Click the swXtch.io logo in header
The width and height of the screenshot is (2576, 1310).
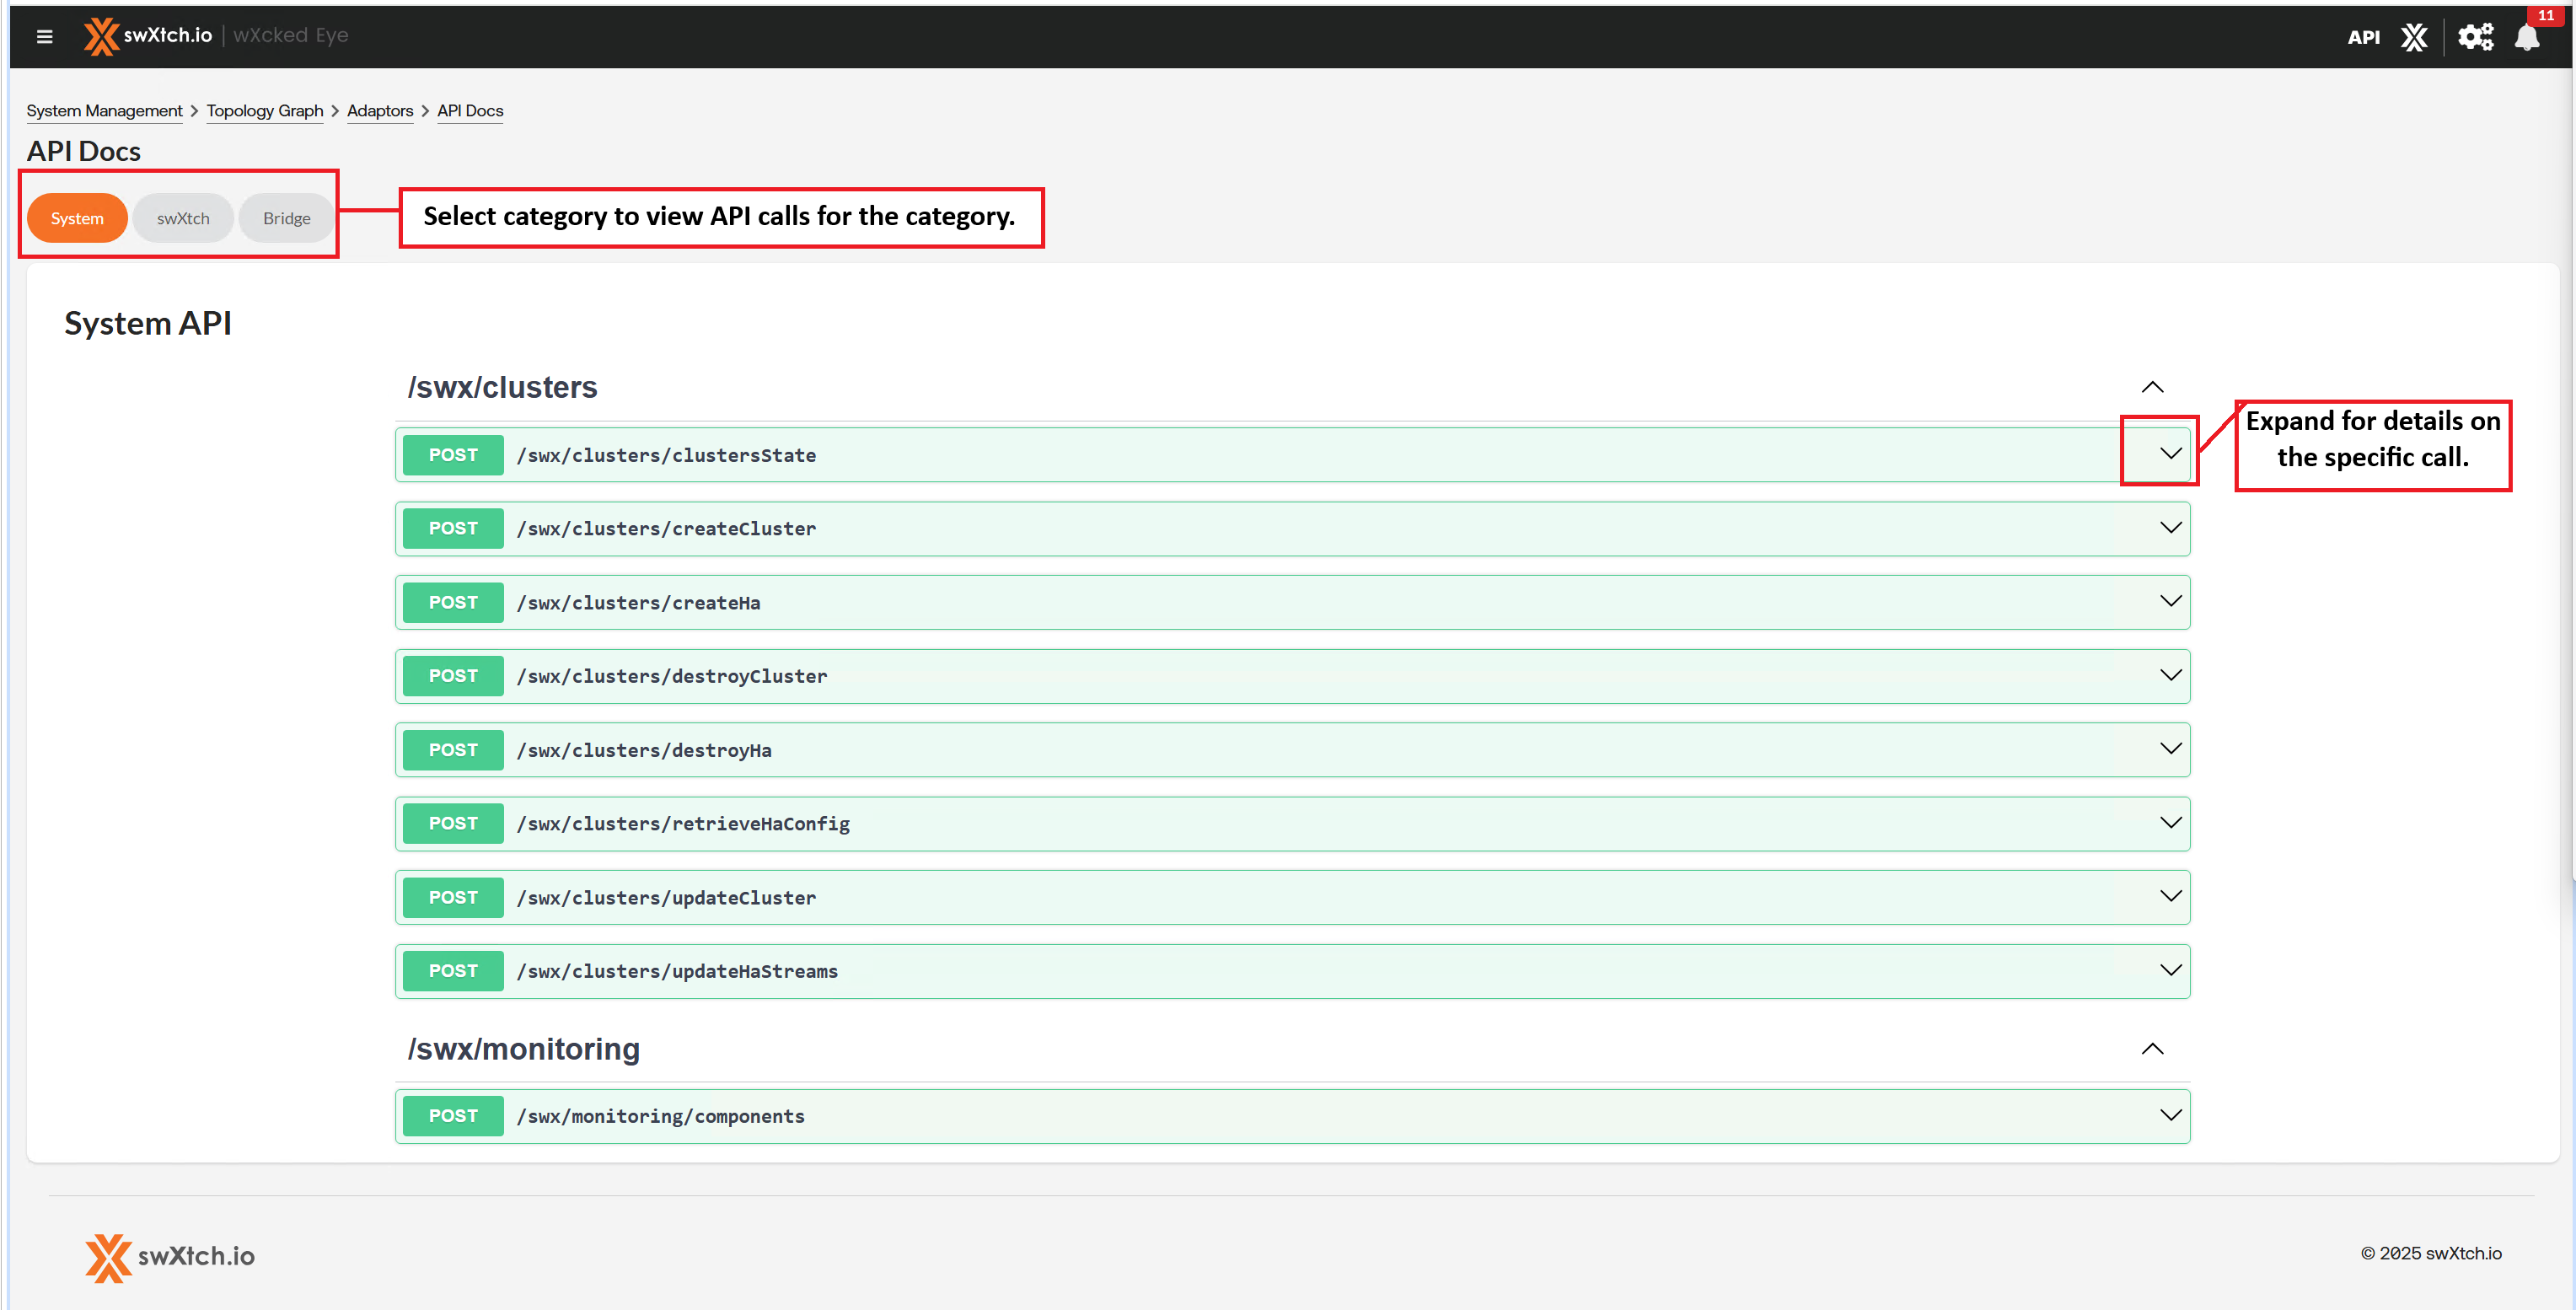(148, 36)
